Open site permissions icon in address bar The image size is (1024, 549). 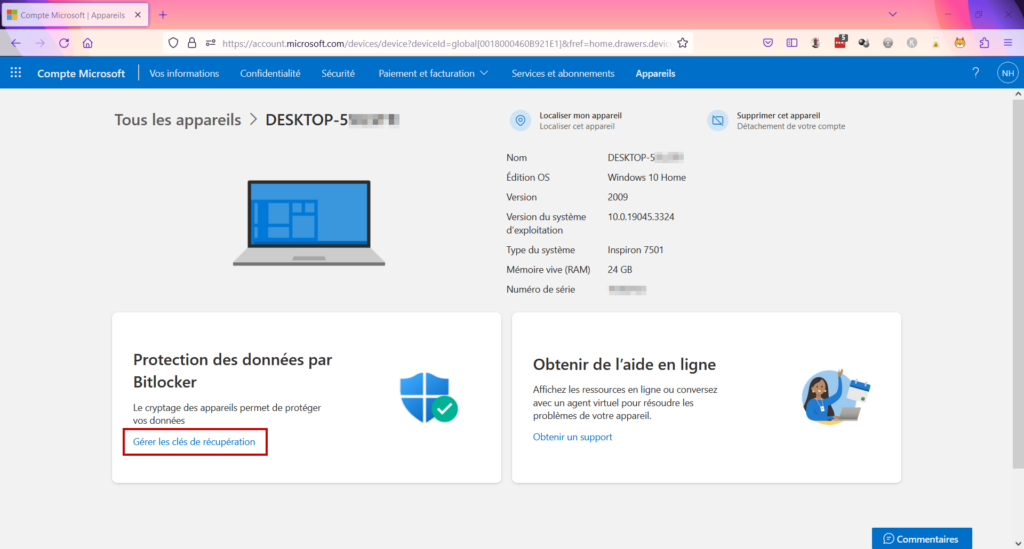[x=210, y=43]
